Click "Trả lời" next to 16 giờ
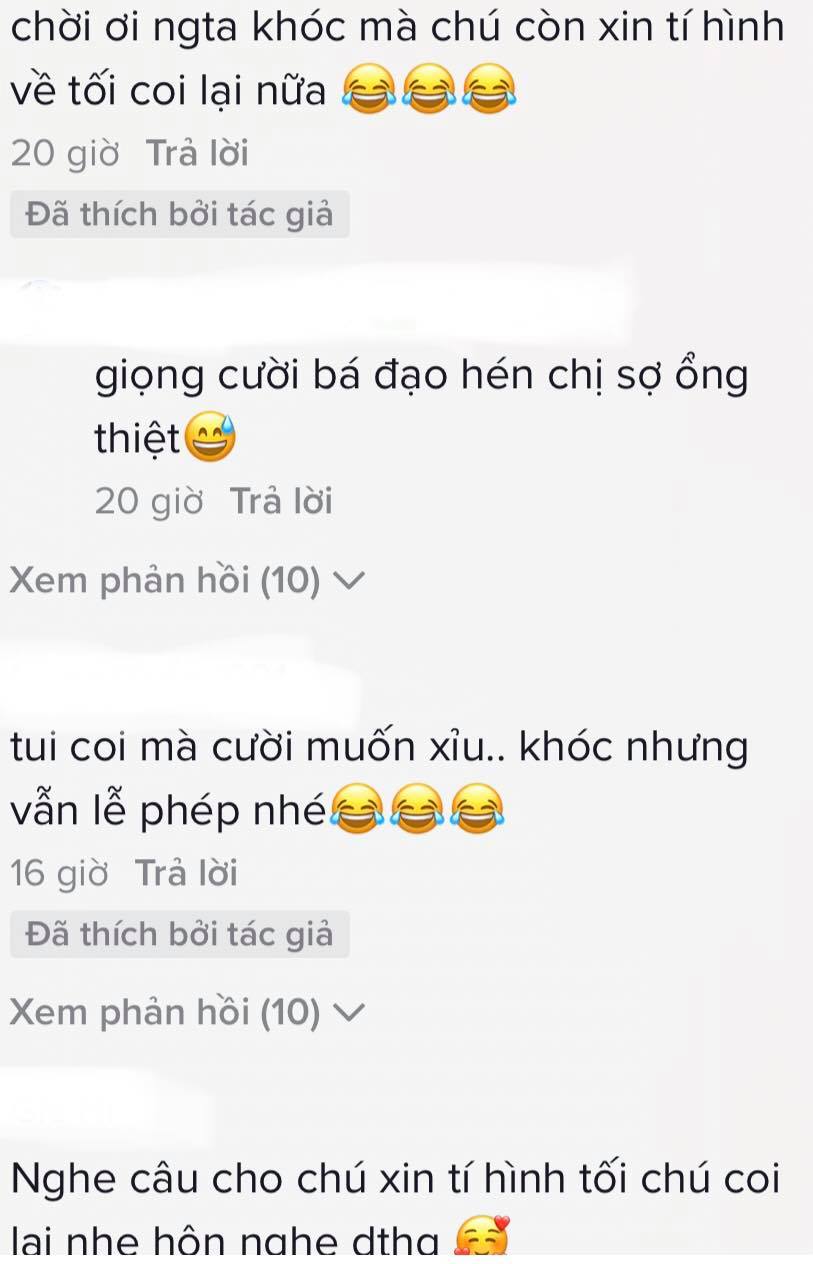Screen dimensions: 813x1264 186,874
